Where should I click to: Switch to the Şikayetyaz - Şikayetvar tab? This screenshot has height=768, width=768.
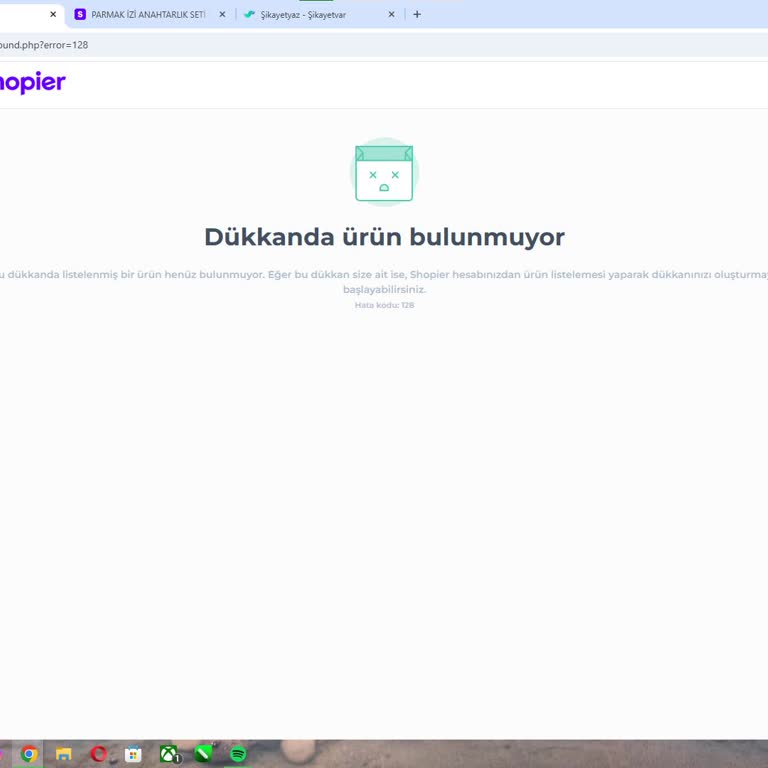318,15
